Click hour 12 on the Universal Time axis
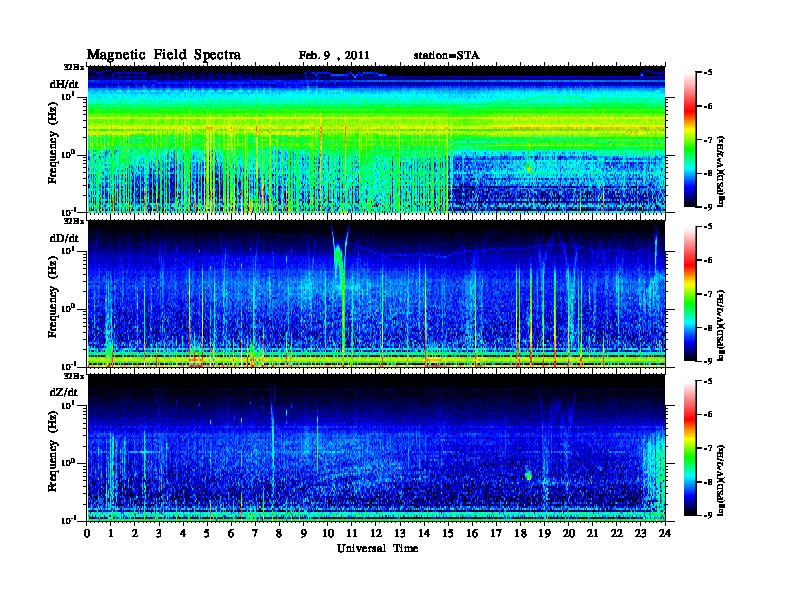792x612 pixels. click(376, 534)
